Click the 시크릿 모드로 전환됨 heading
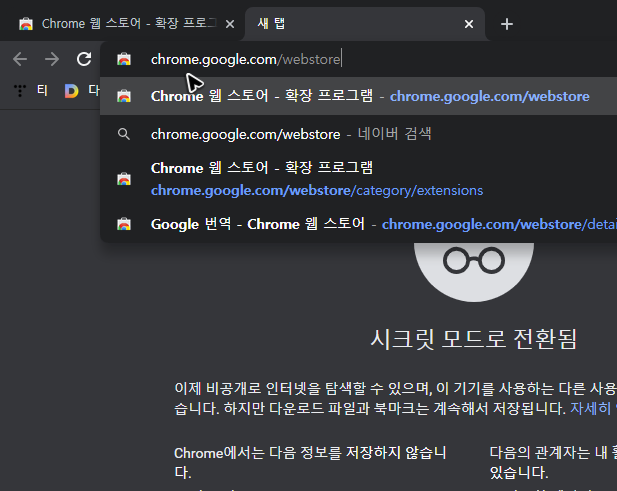Image resolution: width=617 pixels, height=491 pixels. tap(474, 339)
